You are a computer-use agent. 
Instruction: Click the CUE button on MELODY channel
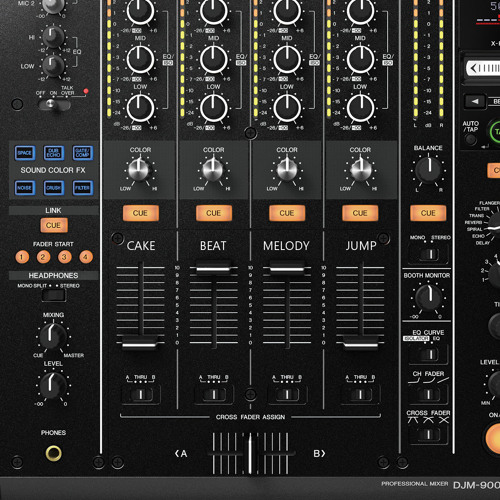[287, 213]
